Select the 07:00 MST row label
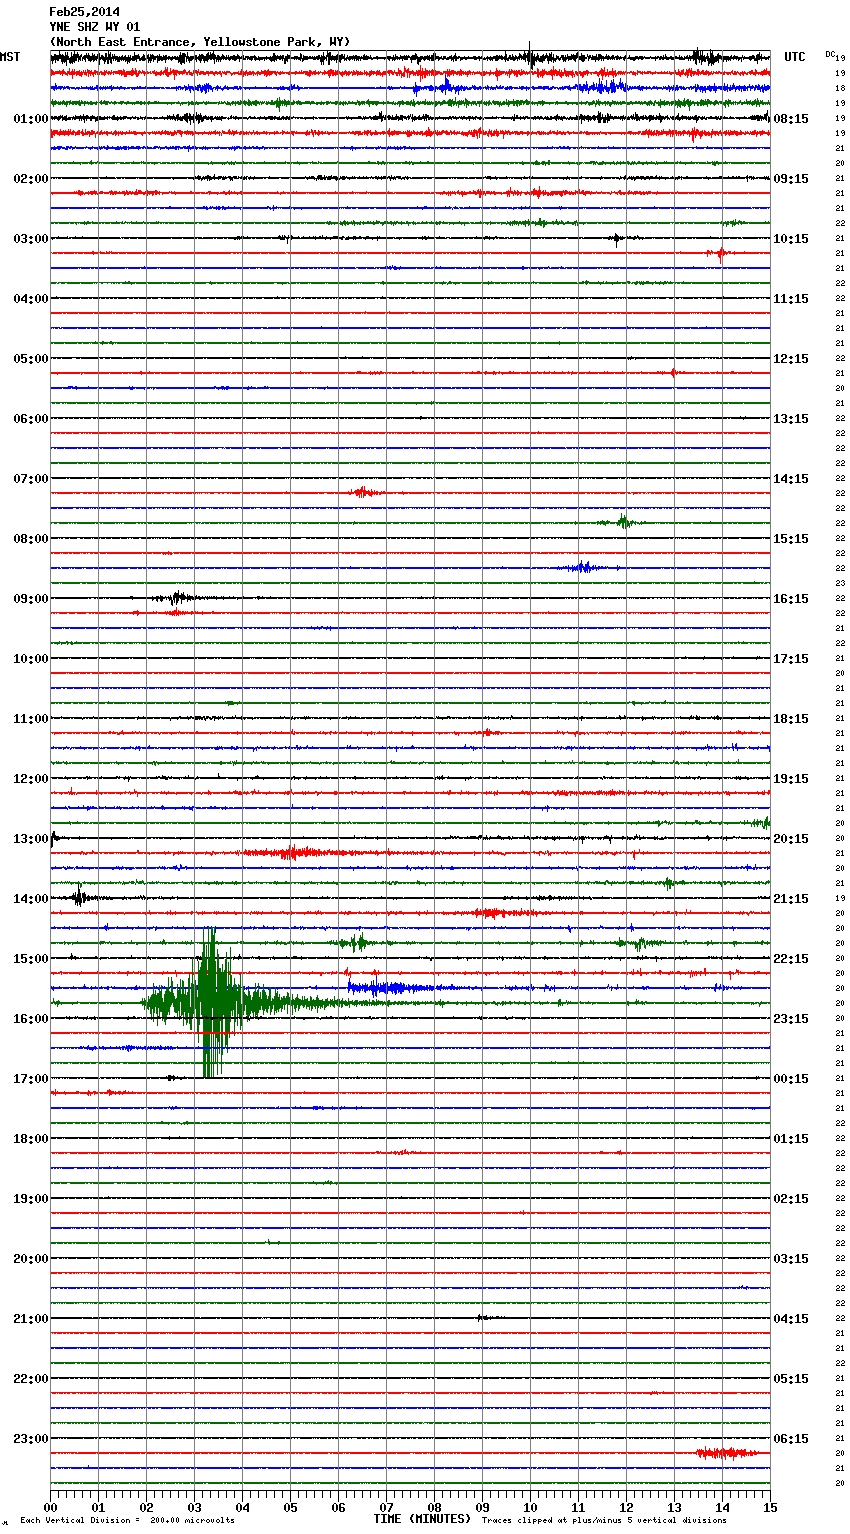 [31, 479]
